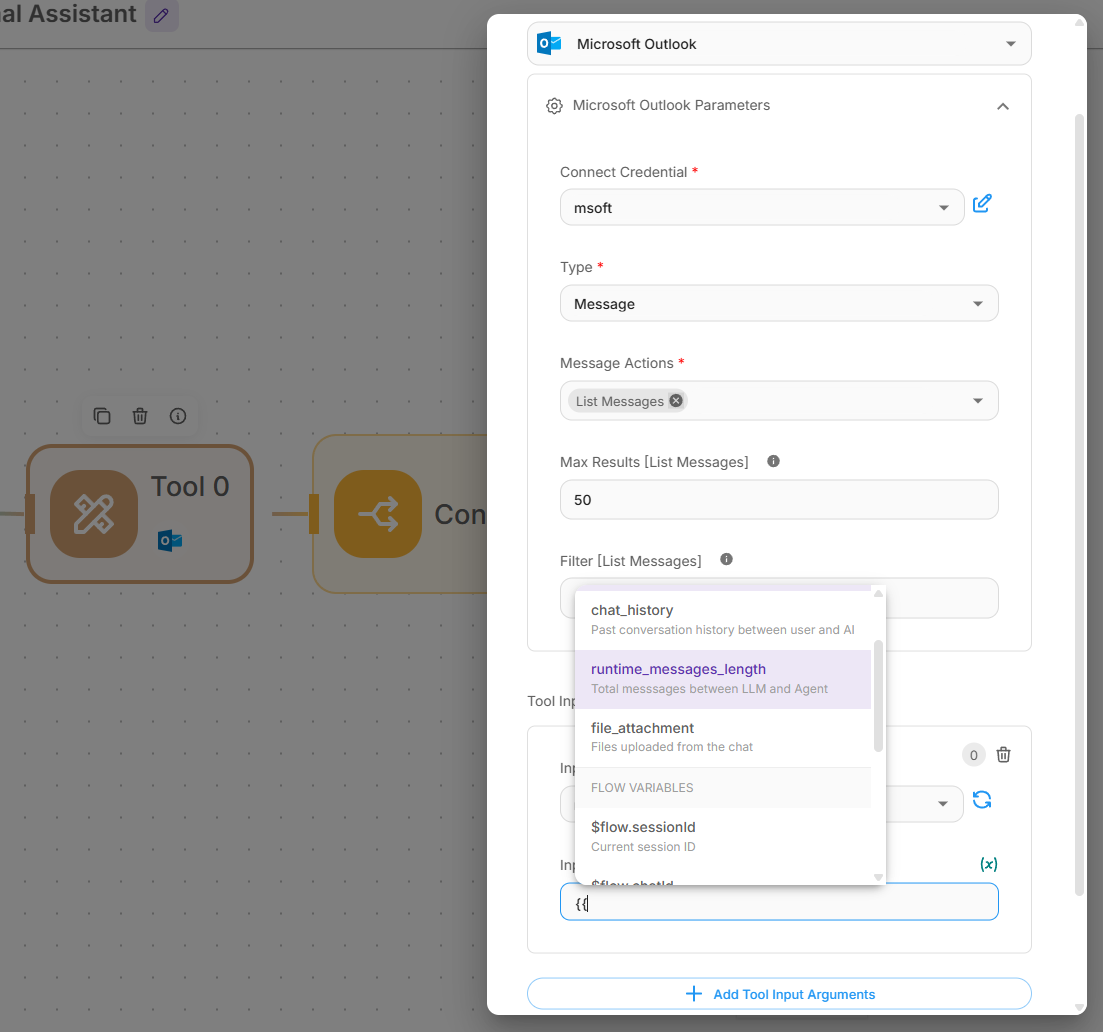Click the edit pencil icon beside the title
The width and height of the screenshot is (1103, 1032).
pyautogui.click(x=161, y=15)
